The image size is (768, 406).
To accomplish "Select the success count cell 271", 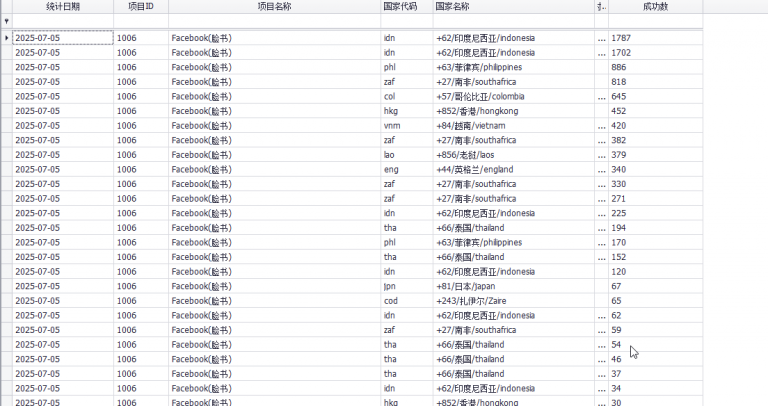I will pos(656,198).
